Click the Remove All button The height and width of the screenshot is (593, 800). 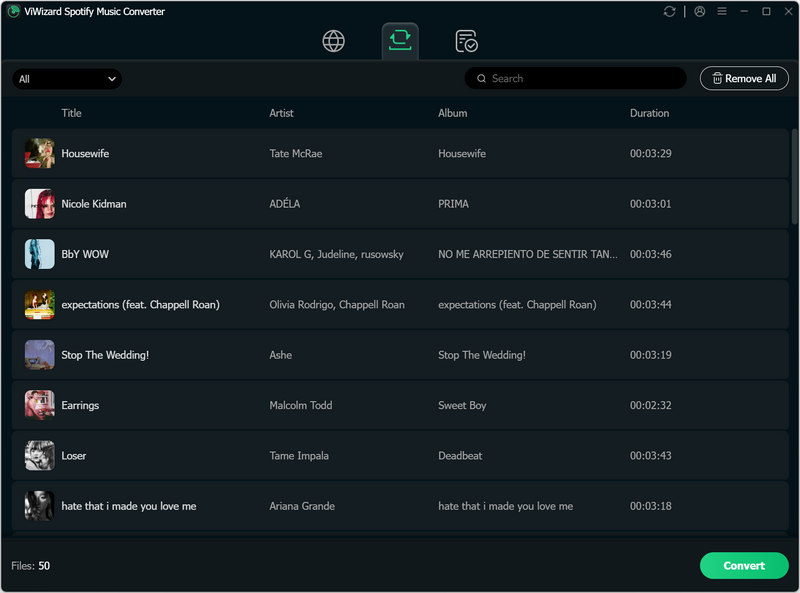pos(744,79)
